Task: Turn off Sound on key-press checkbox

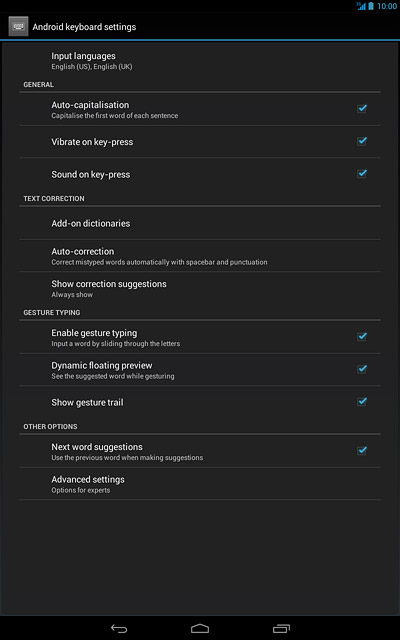Action: pyautogui.click(x=362, y=174)
